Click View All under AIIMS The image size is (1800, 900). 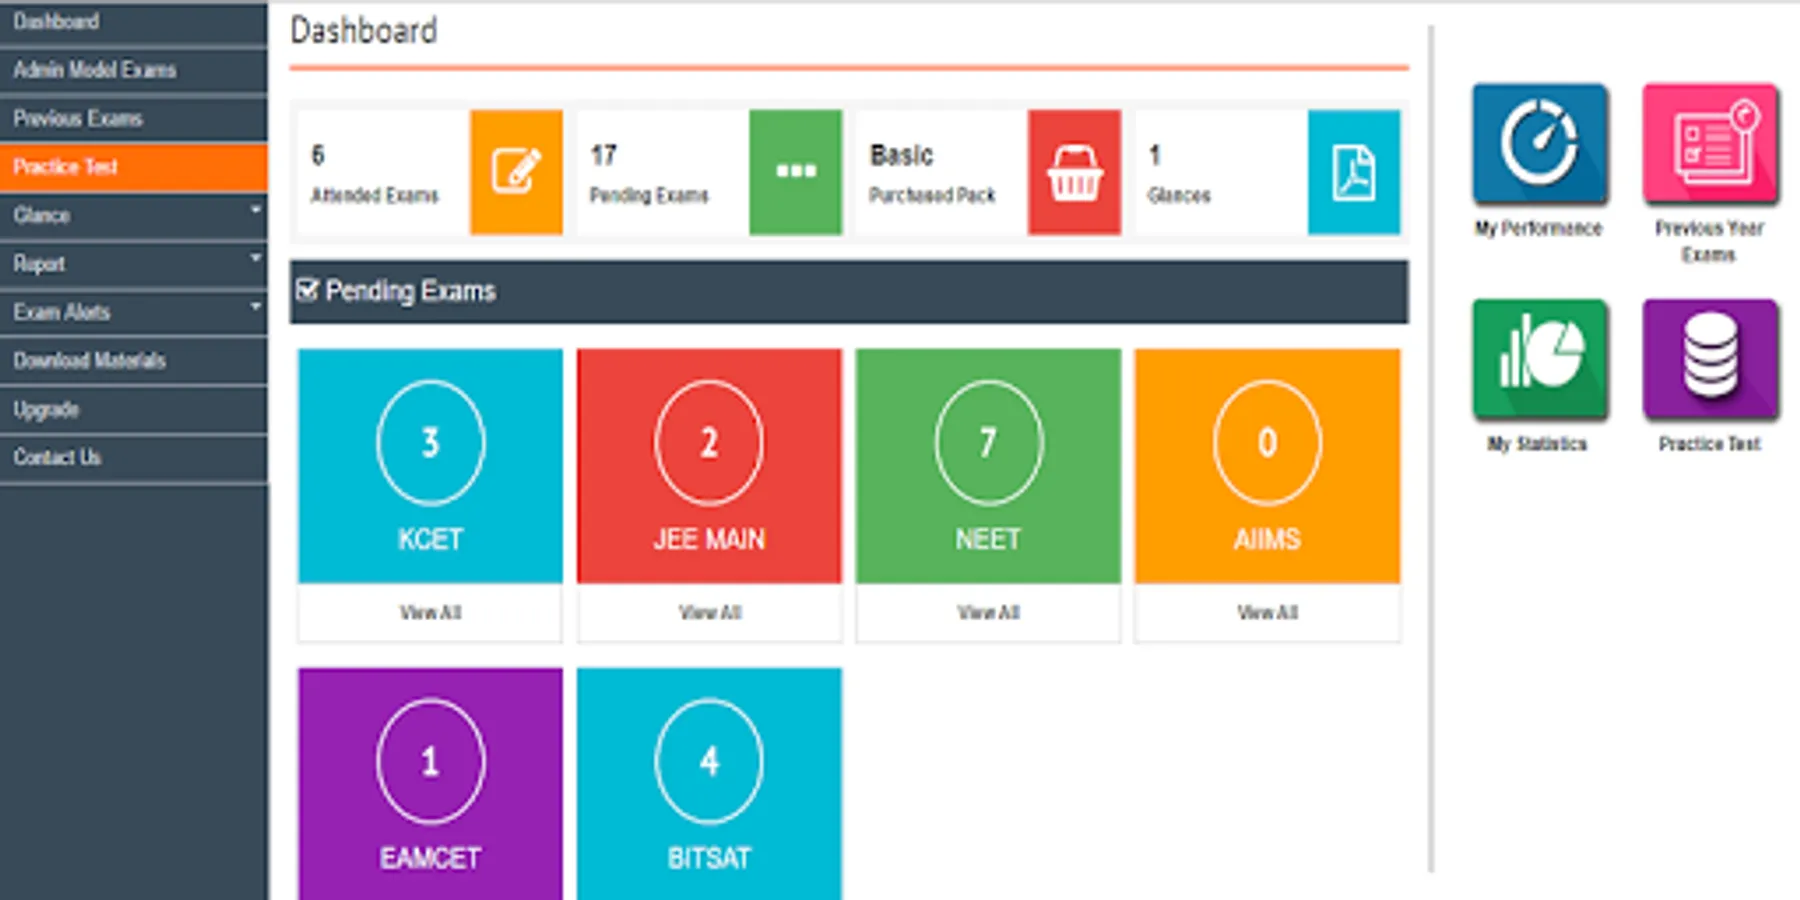(x=1268, y=612)
